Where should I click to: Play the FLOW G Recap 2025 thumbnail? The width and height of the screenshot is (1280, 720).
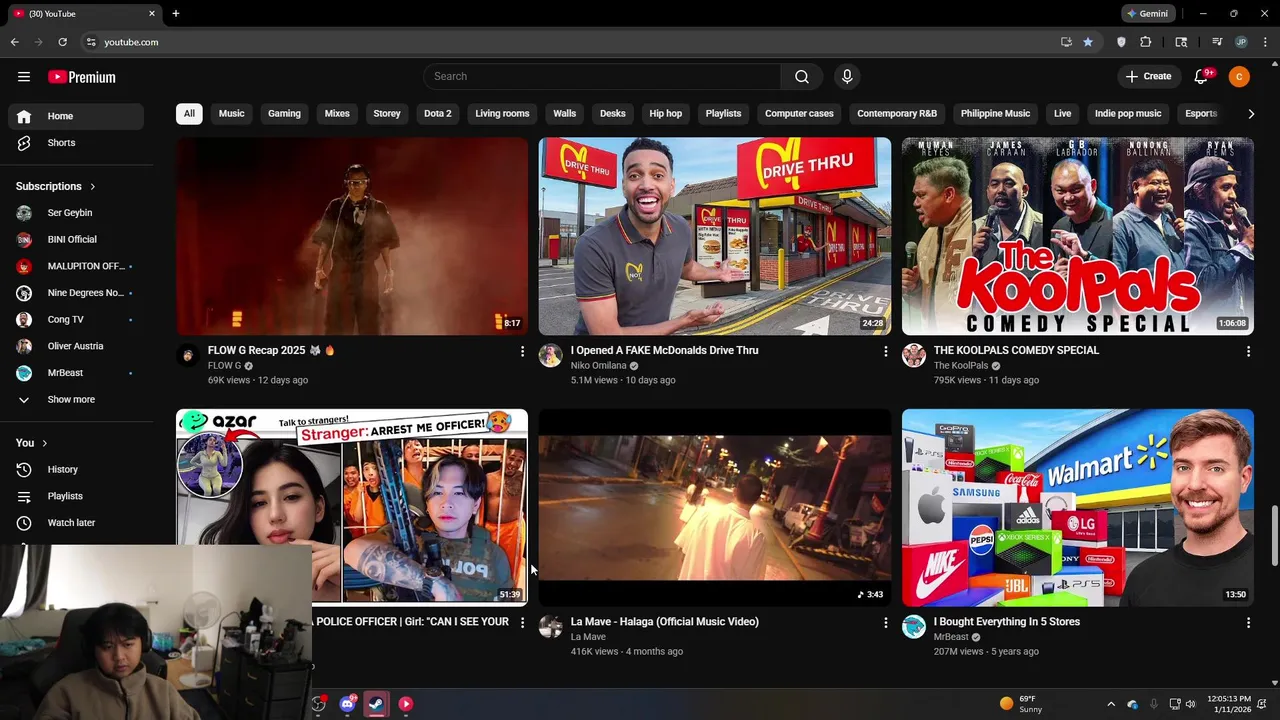pos(352,236)
